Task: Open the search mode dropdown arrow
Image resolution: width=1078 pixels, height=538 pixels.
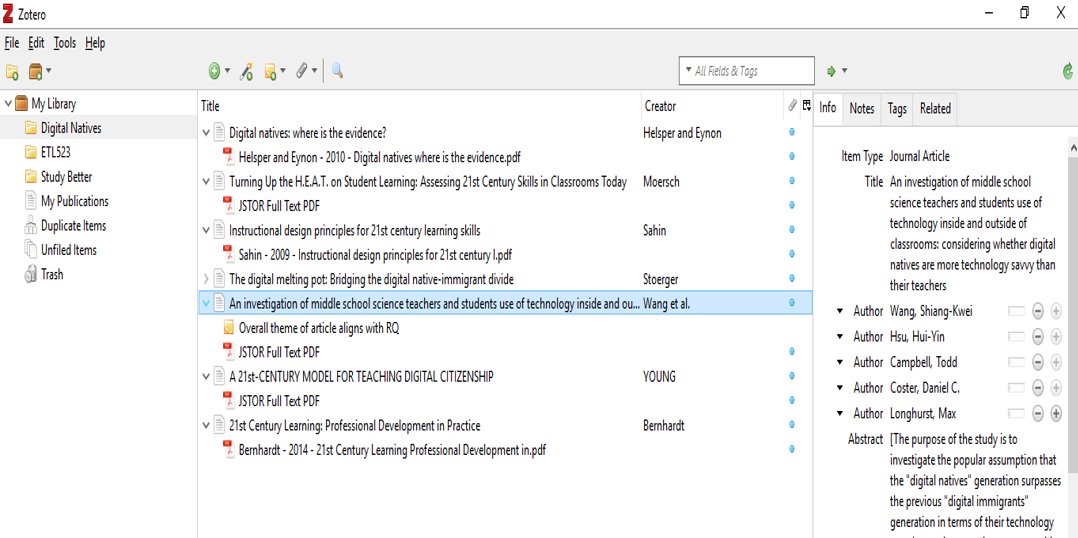Action: point(688,70)
